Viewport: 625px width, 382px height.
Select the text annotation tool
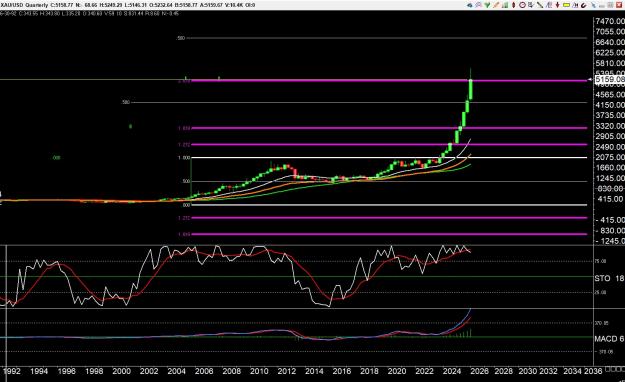[548, 5]
